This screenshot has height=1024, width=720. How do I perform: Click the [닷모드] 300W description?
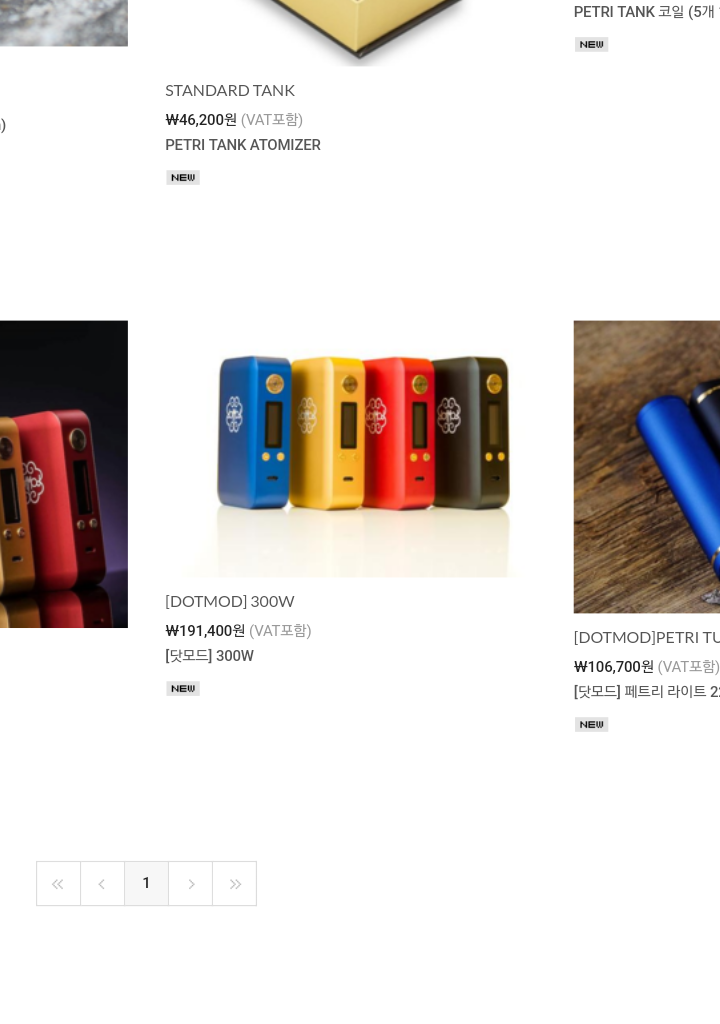click(x=210, y=656)
